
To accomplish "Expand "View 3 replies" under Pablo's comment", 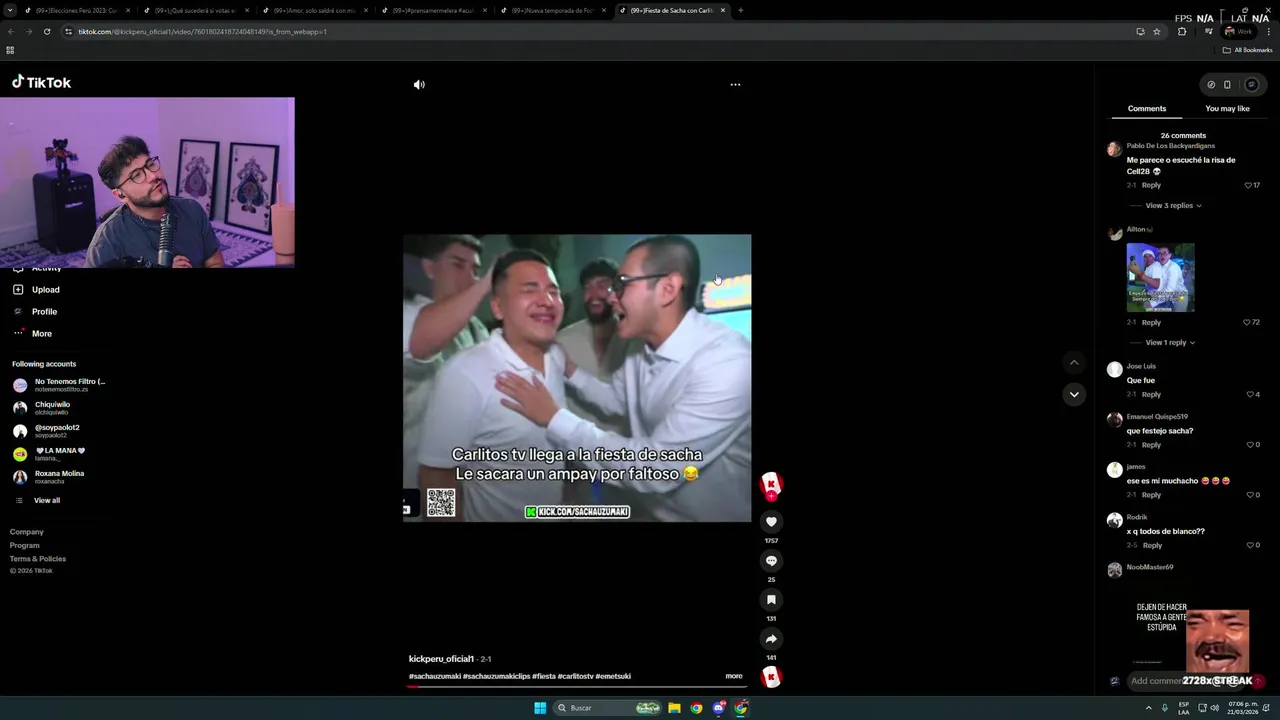I will (1173, 205).
